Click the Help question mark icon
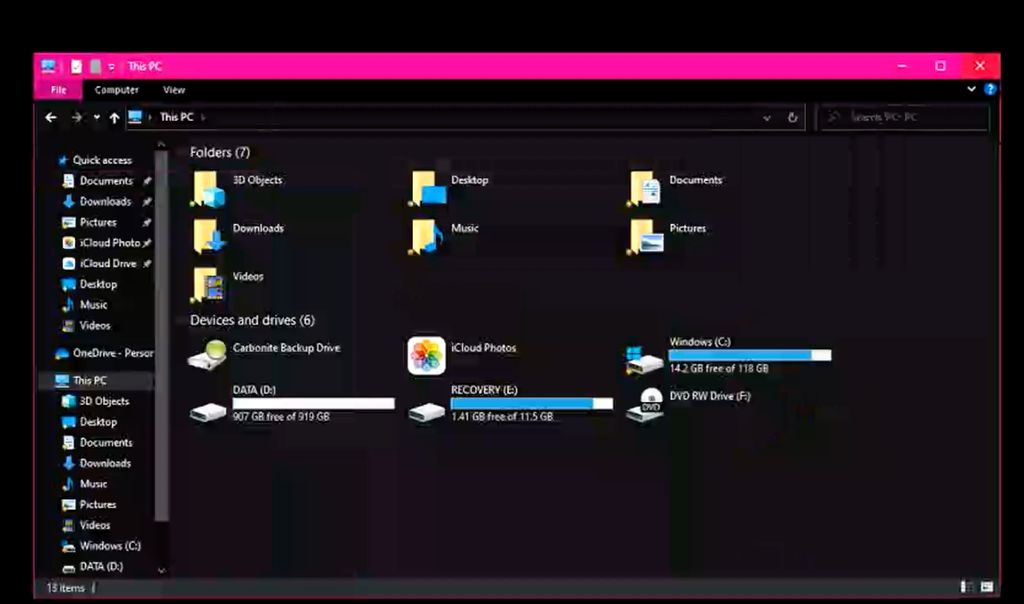The width and height of the screenshot is (1024, 604). pos(990,89)
